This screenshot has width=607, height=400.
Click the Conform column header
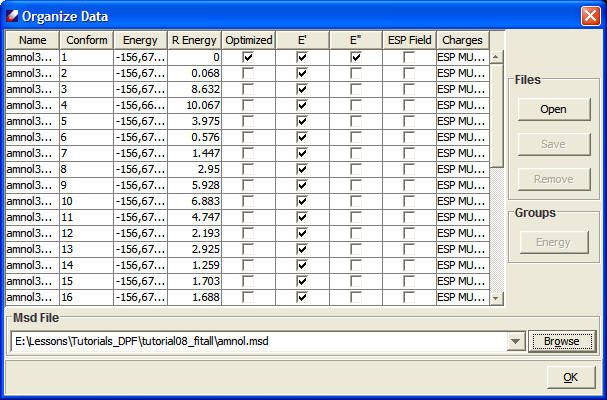(87, 40)
